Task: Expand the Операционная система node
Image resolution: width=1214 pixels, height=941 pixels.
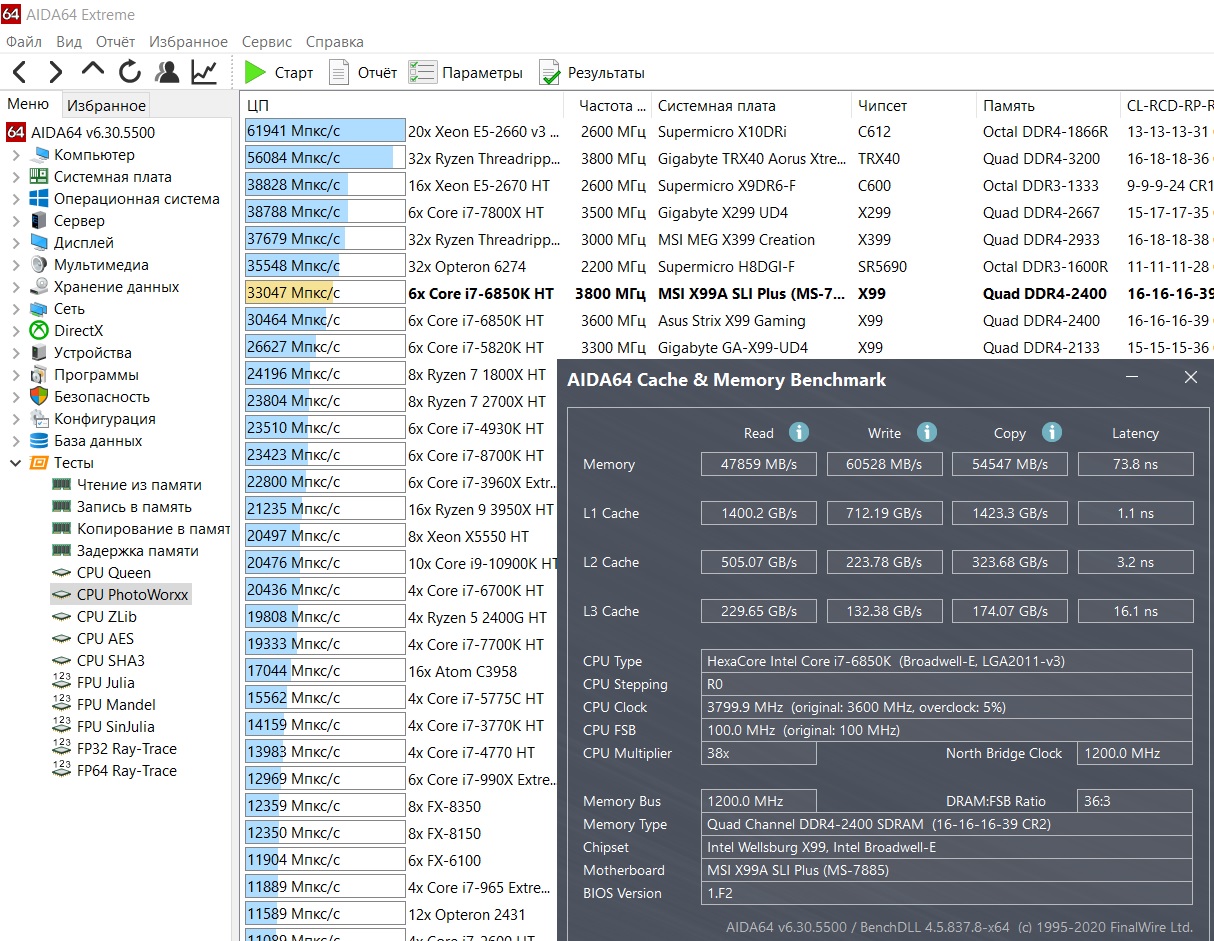Action: [x=16, y=199]
